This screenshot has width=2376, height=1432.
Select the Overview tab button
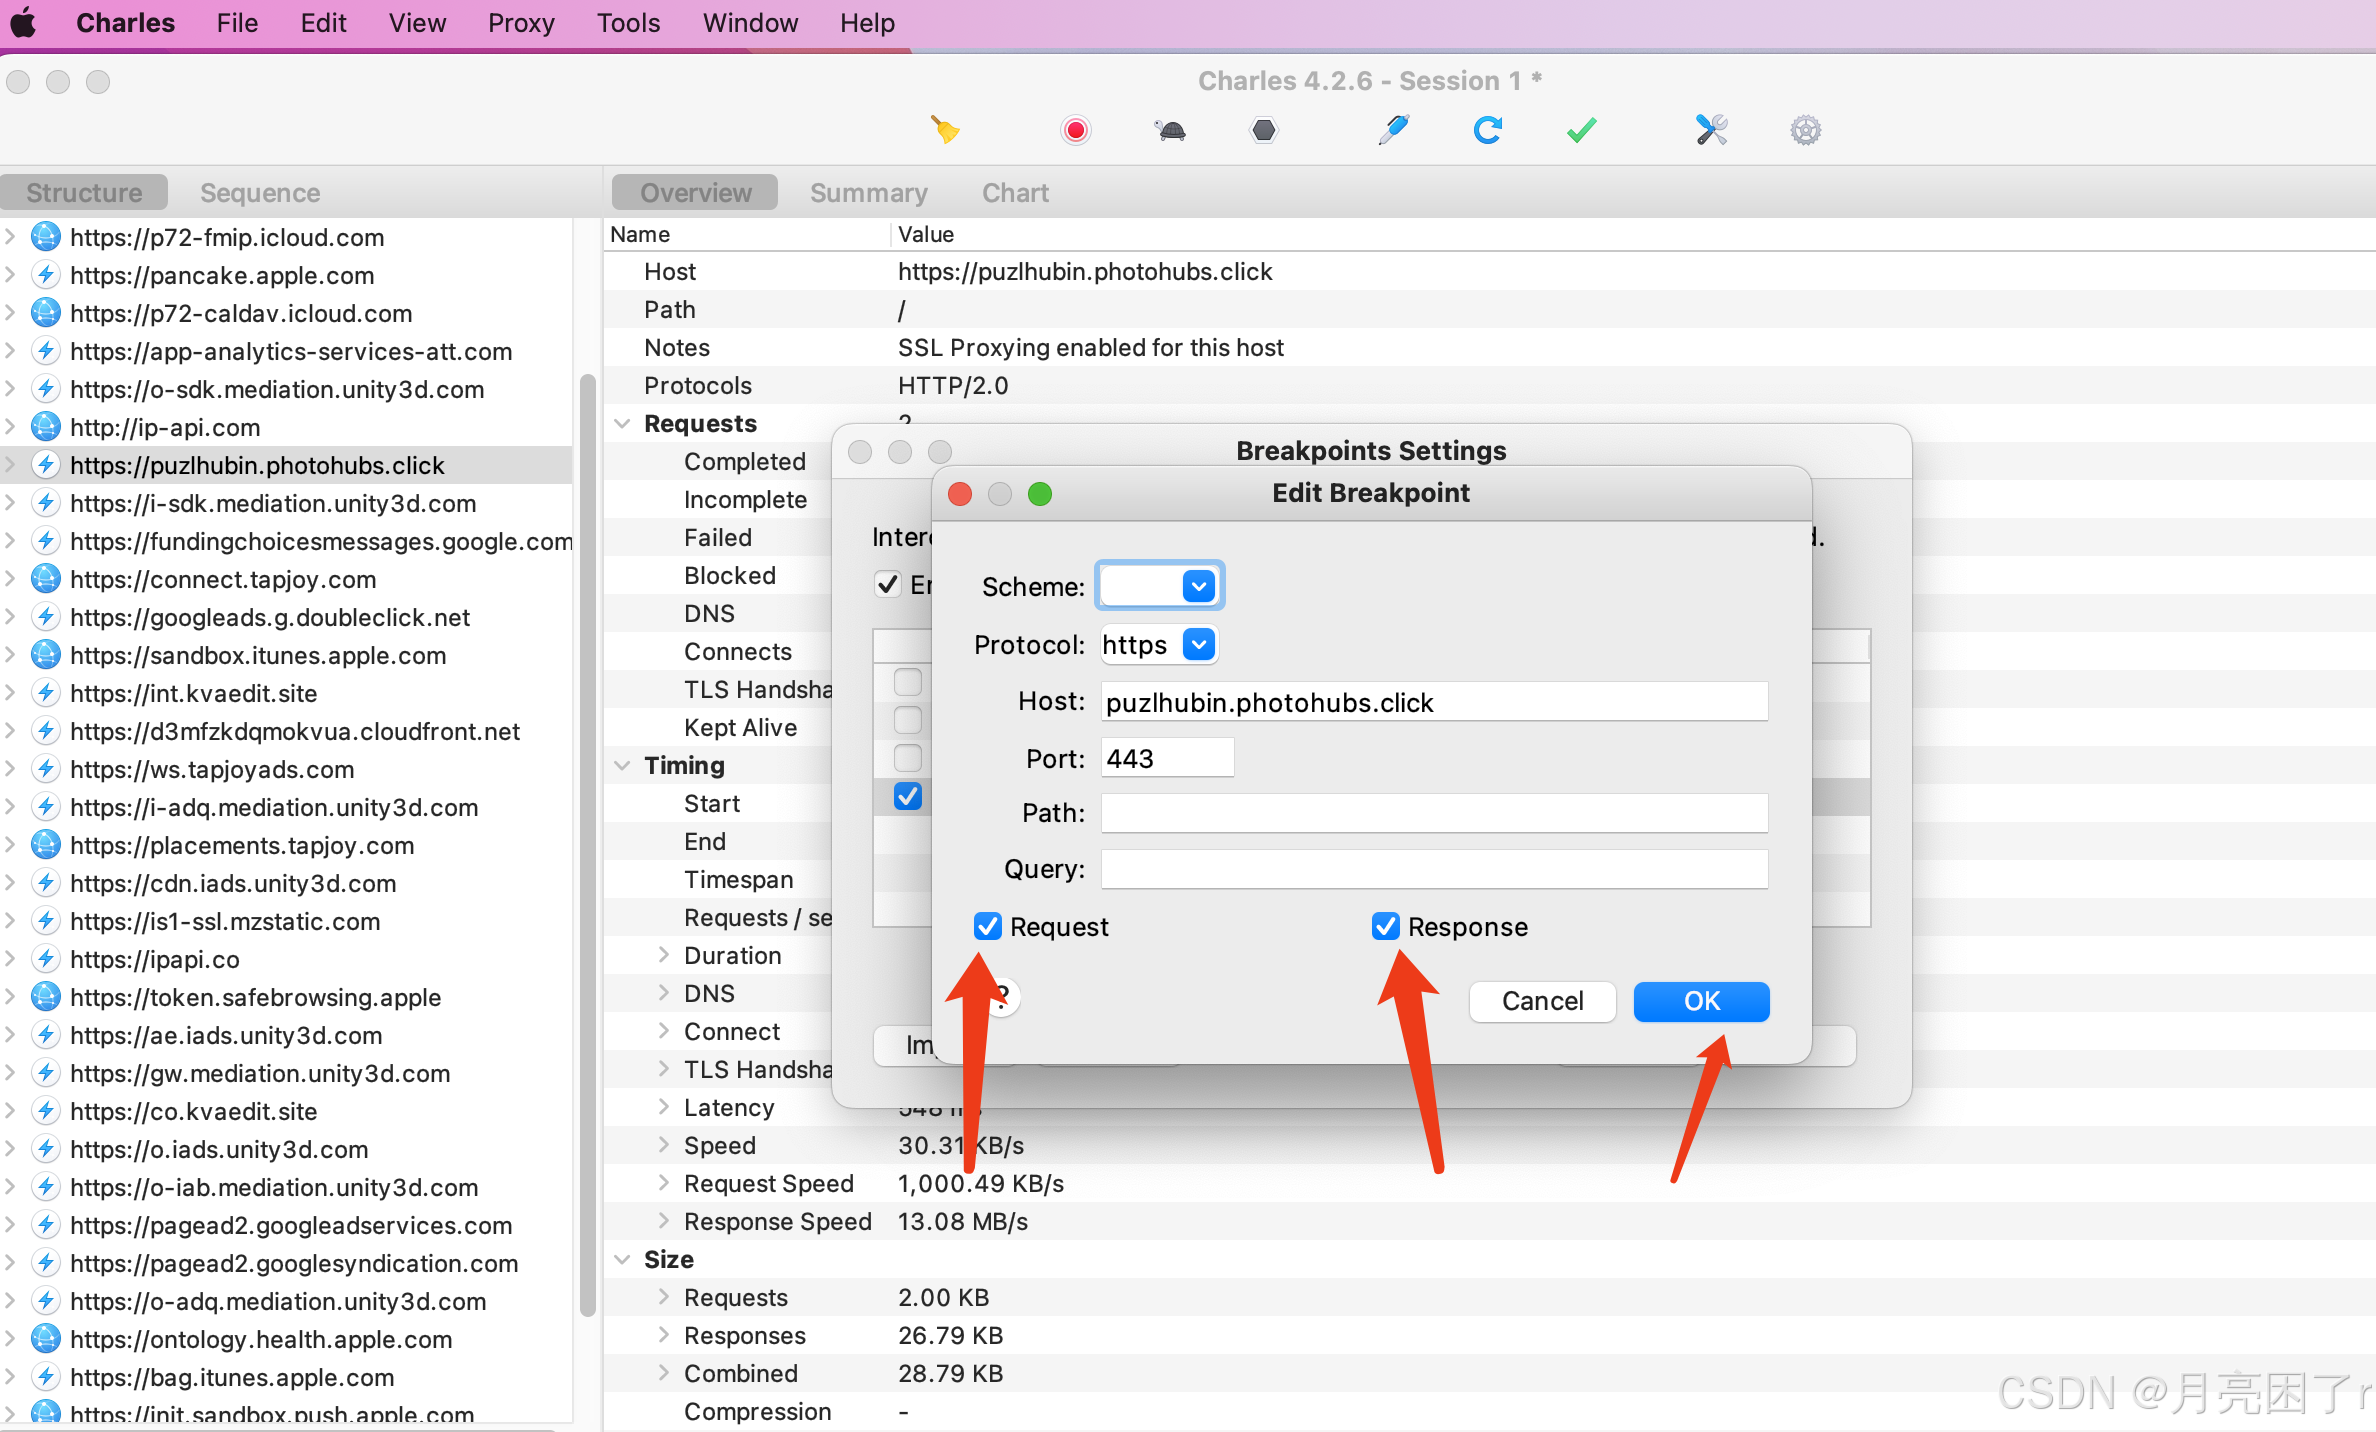click(695, 192)
